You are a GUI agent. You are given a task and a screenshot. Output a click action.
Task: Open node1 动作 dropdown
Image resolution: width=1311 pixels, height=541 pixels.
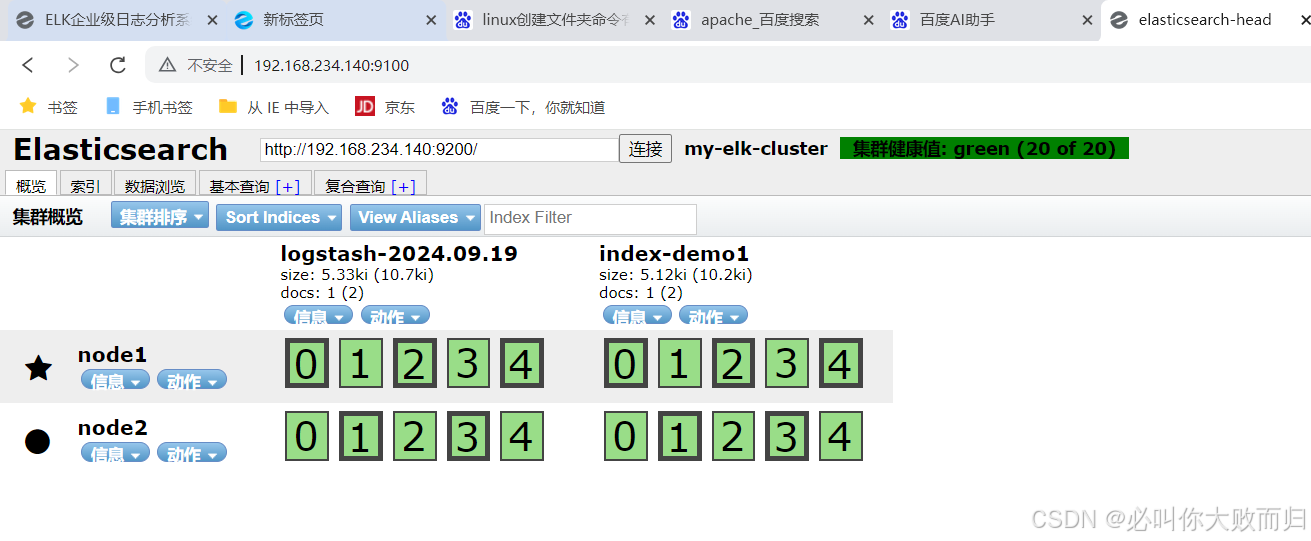tap(192, 380)
